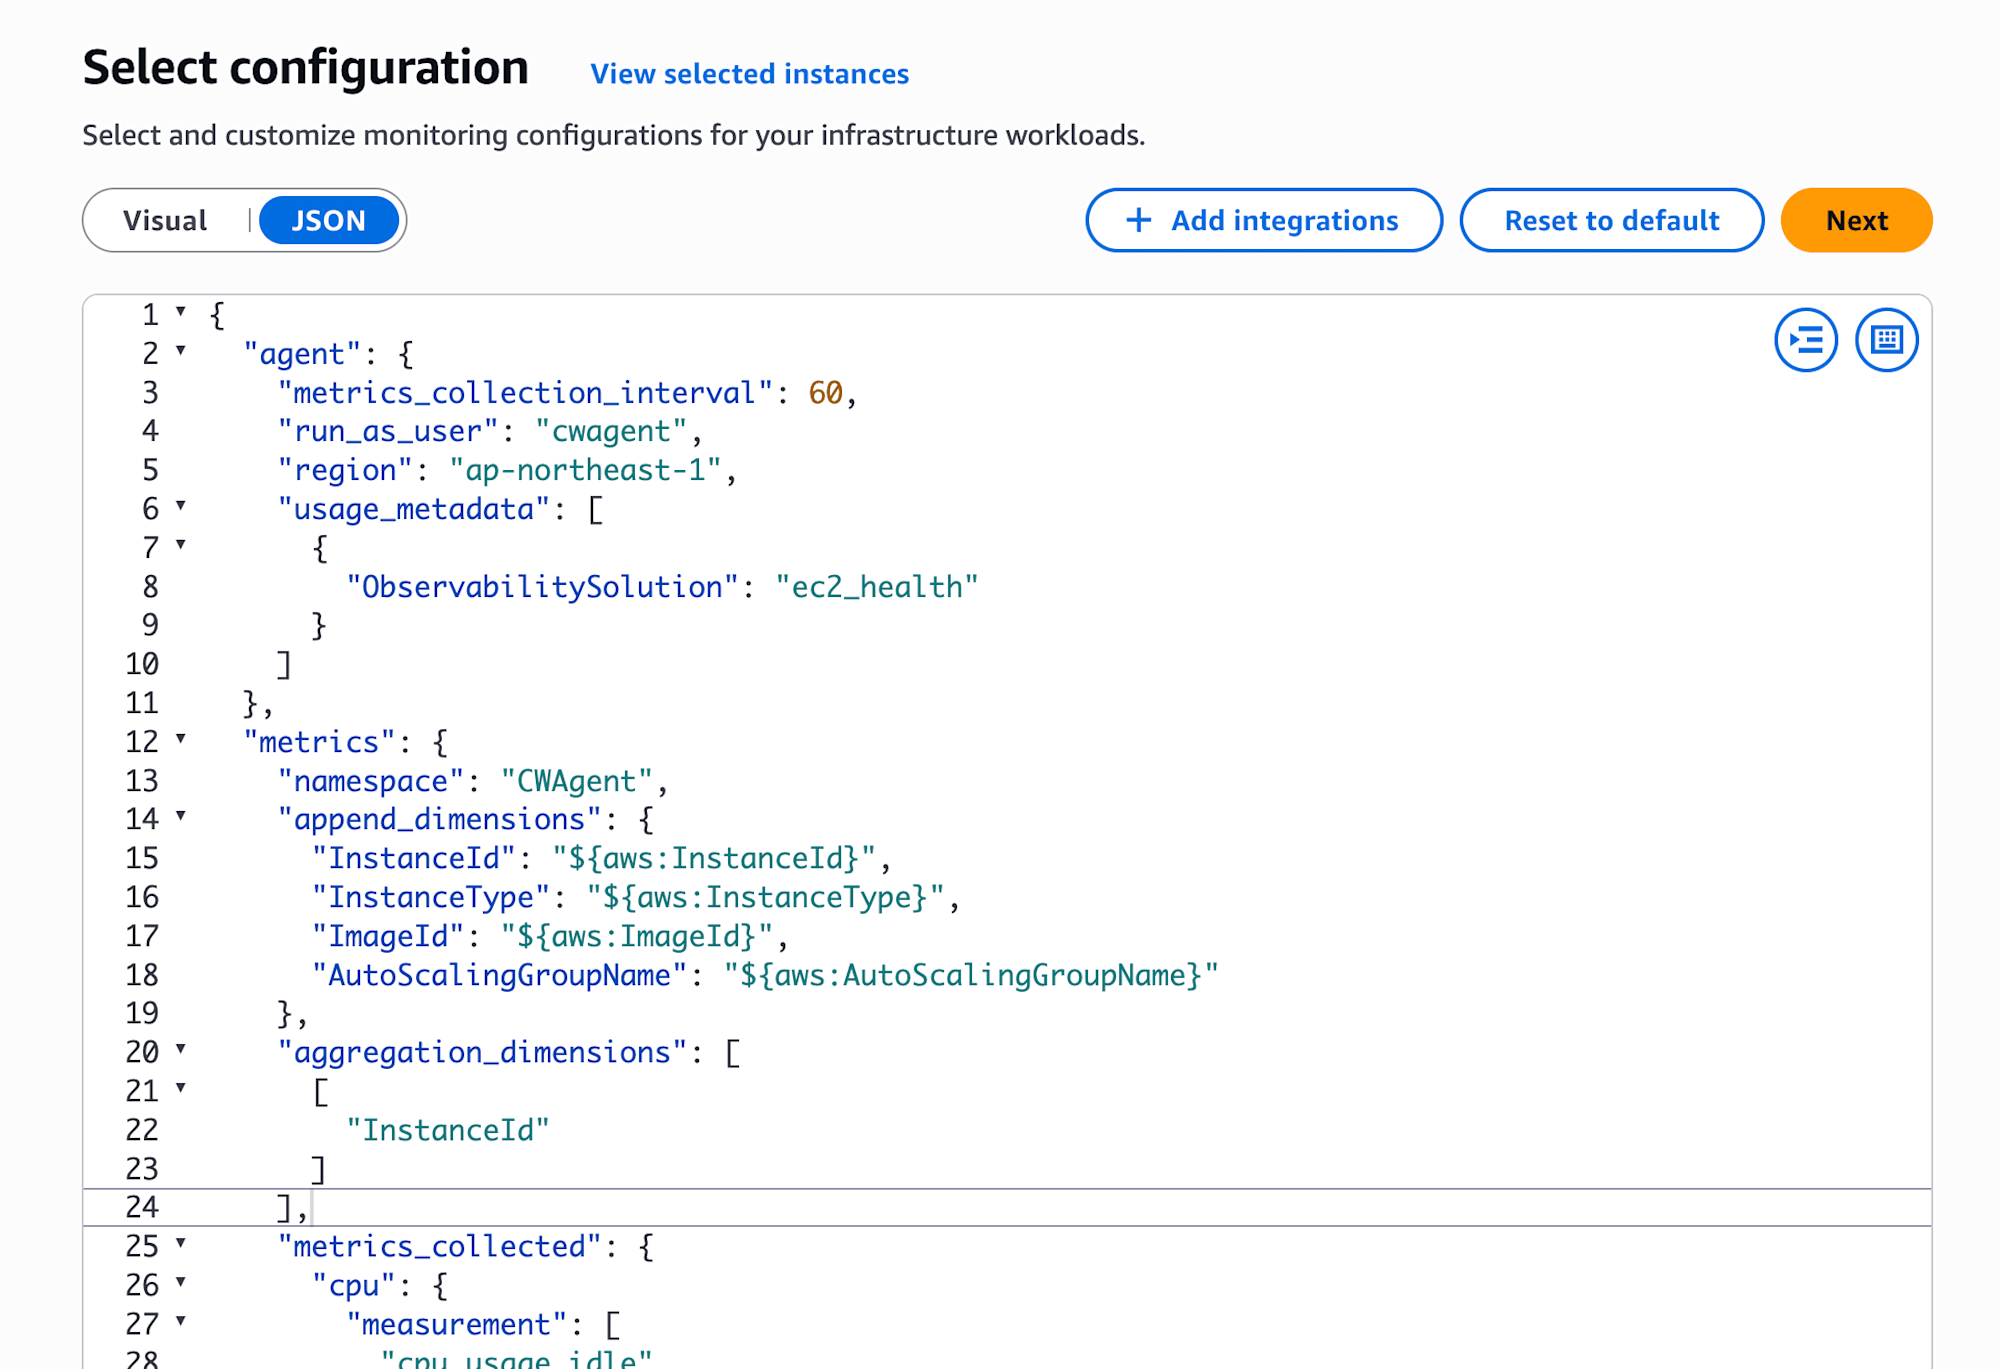Click "${aws:AutoScalingGroupName}" value
This screenshot has height=1369, width=2000.
970,976
